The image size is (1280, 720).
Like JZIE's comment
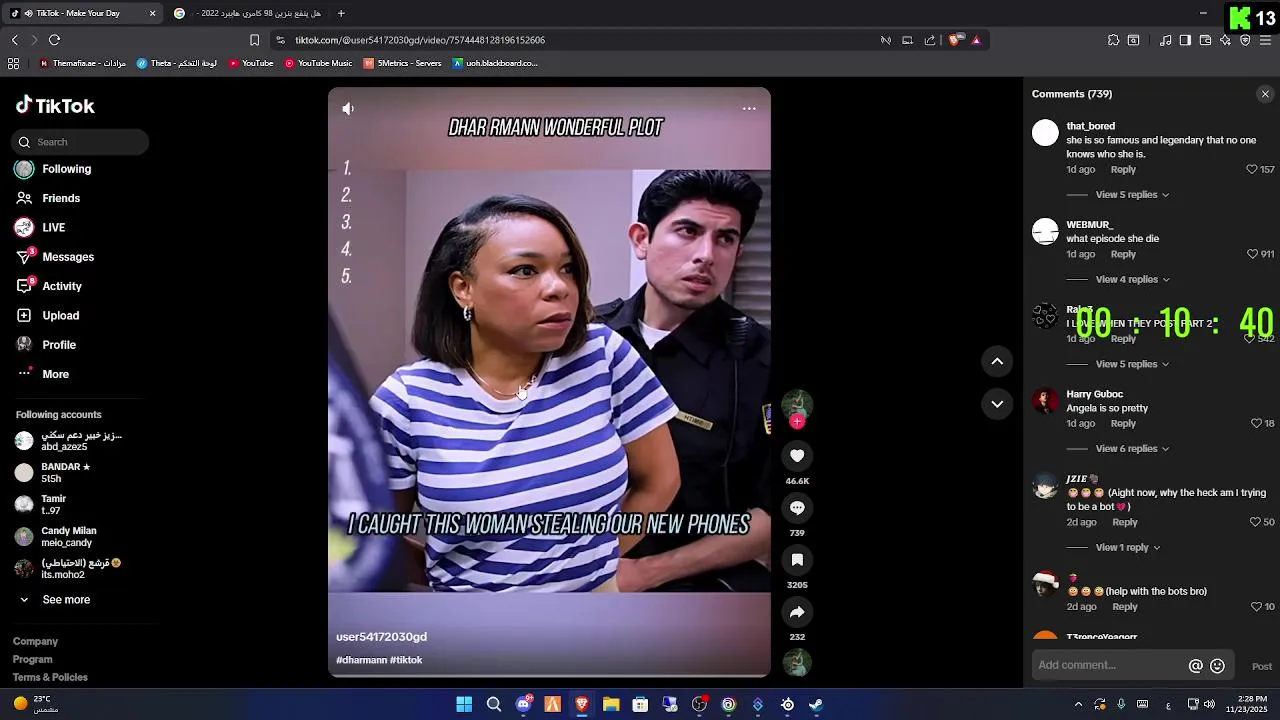1256,522
